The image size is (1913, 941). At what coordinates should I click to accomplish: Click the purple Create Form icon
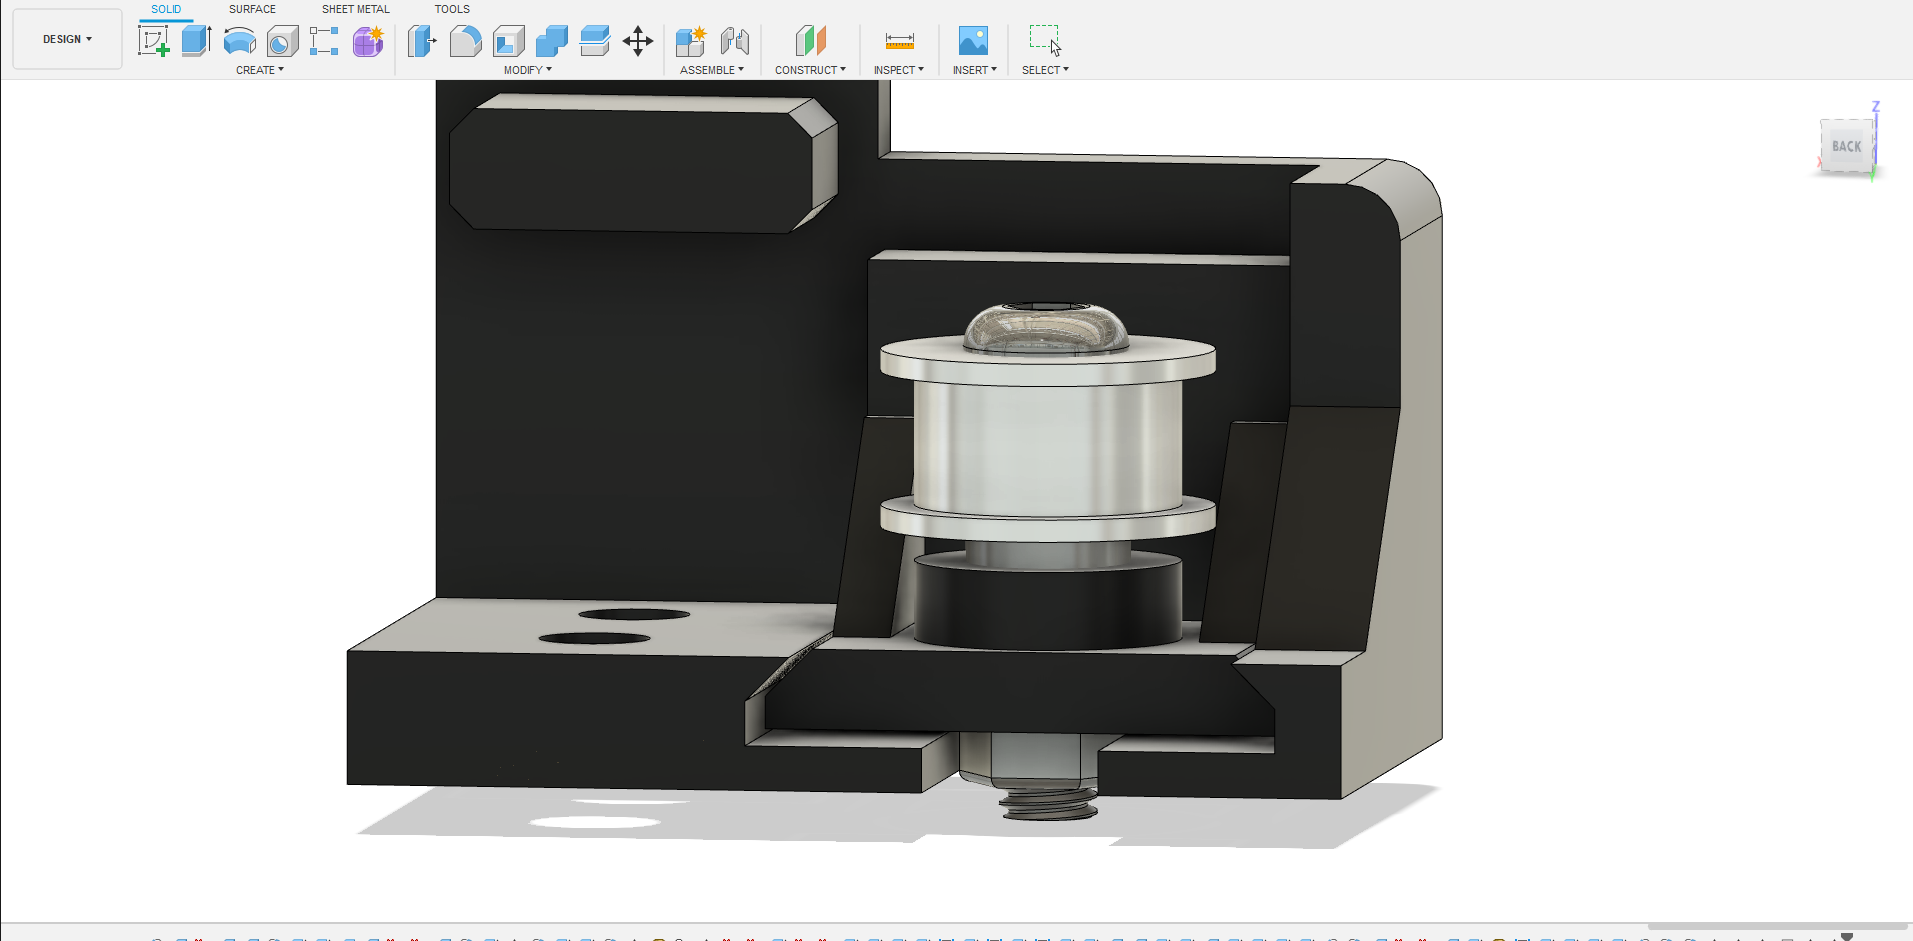(x=368, y=41)
